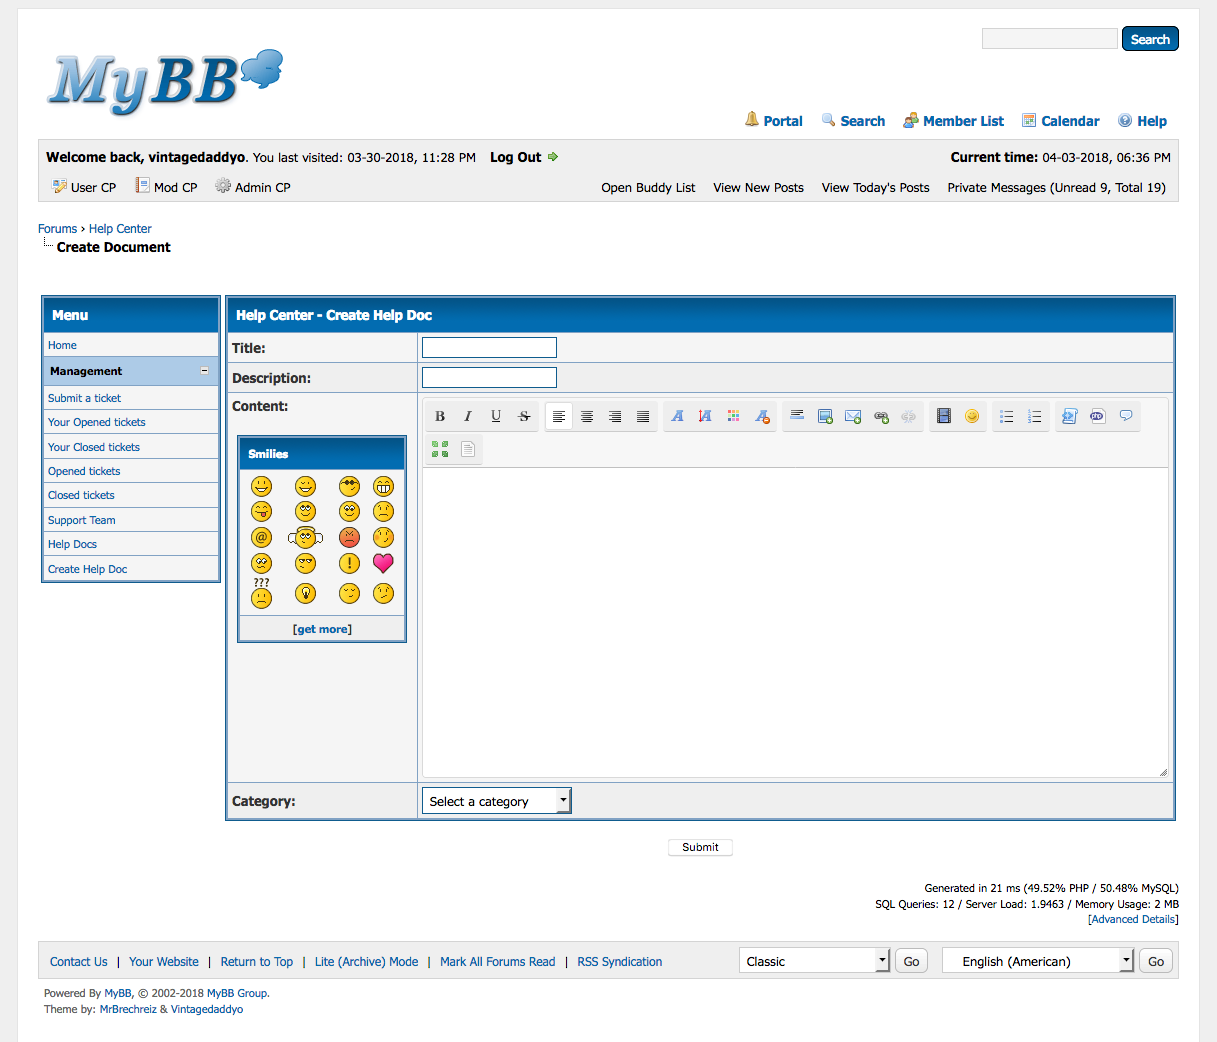The height and width of the screenshot is (1042, 1217).
Task: Toggle underline text formatting
Action: [x=496, y=416]
